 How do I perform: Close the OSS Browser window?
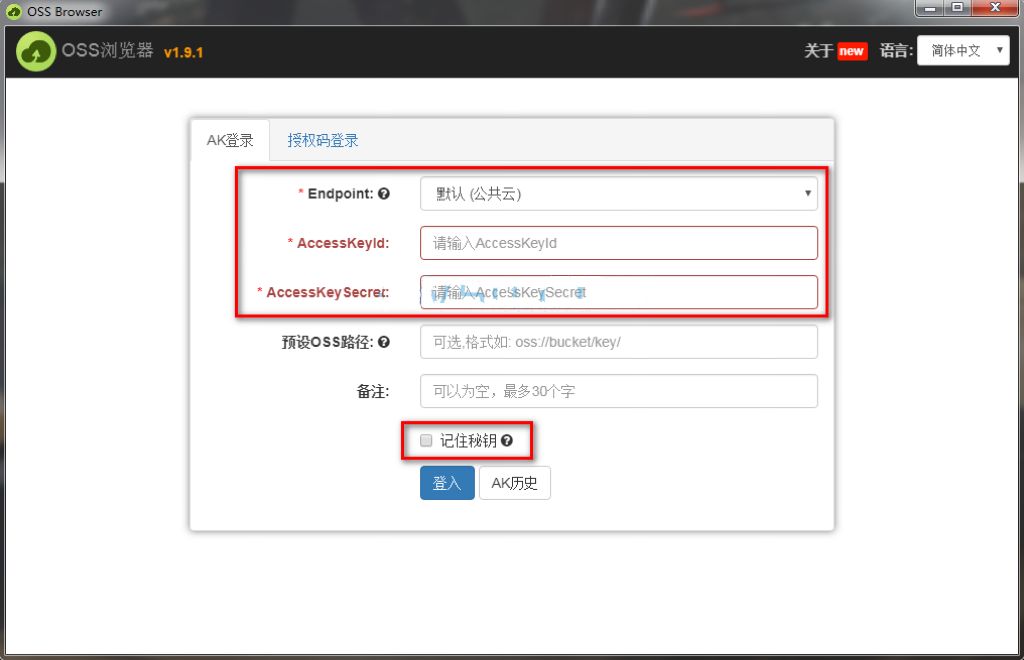pos(995,7)
